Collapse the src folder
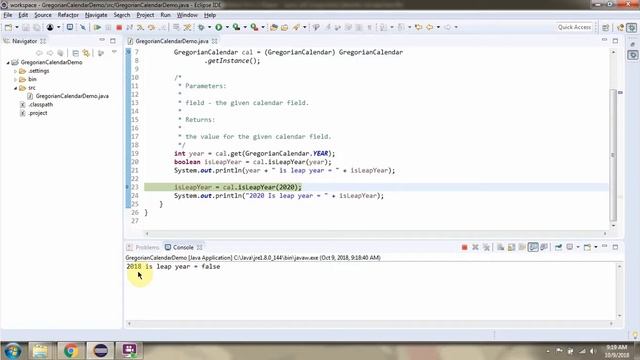Image resolution: width=640 pixels, height=360 pixels. (16, 88)
